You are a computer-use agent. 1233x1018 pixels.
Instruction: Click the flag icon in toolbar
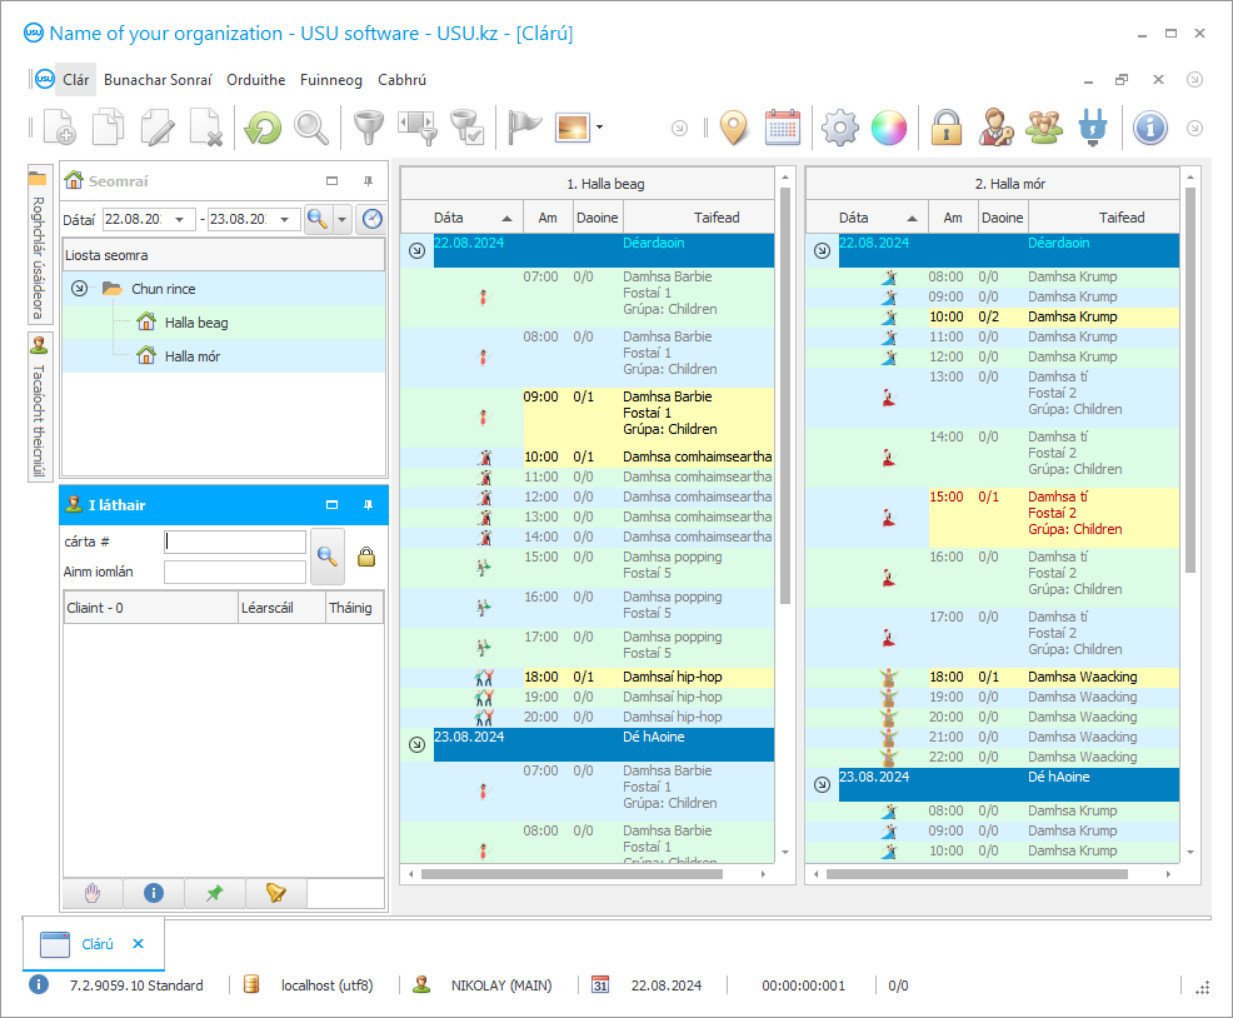[524, 128]
